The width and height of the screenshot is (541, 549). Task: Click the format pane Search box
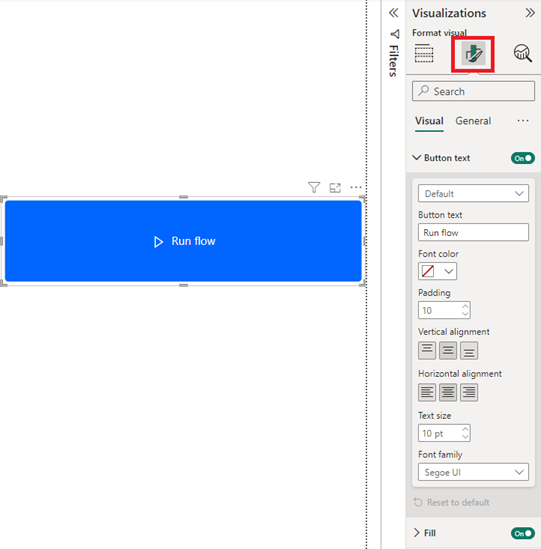[473, 91]
